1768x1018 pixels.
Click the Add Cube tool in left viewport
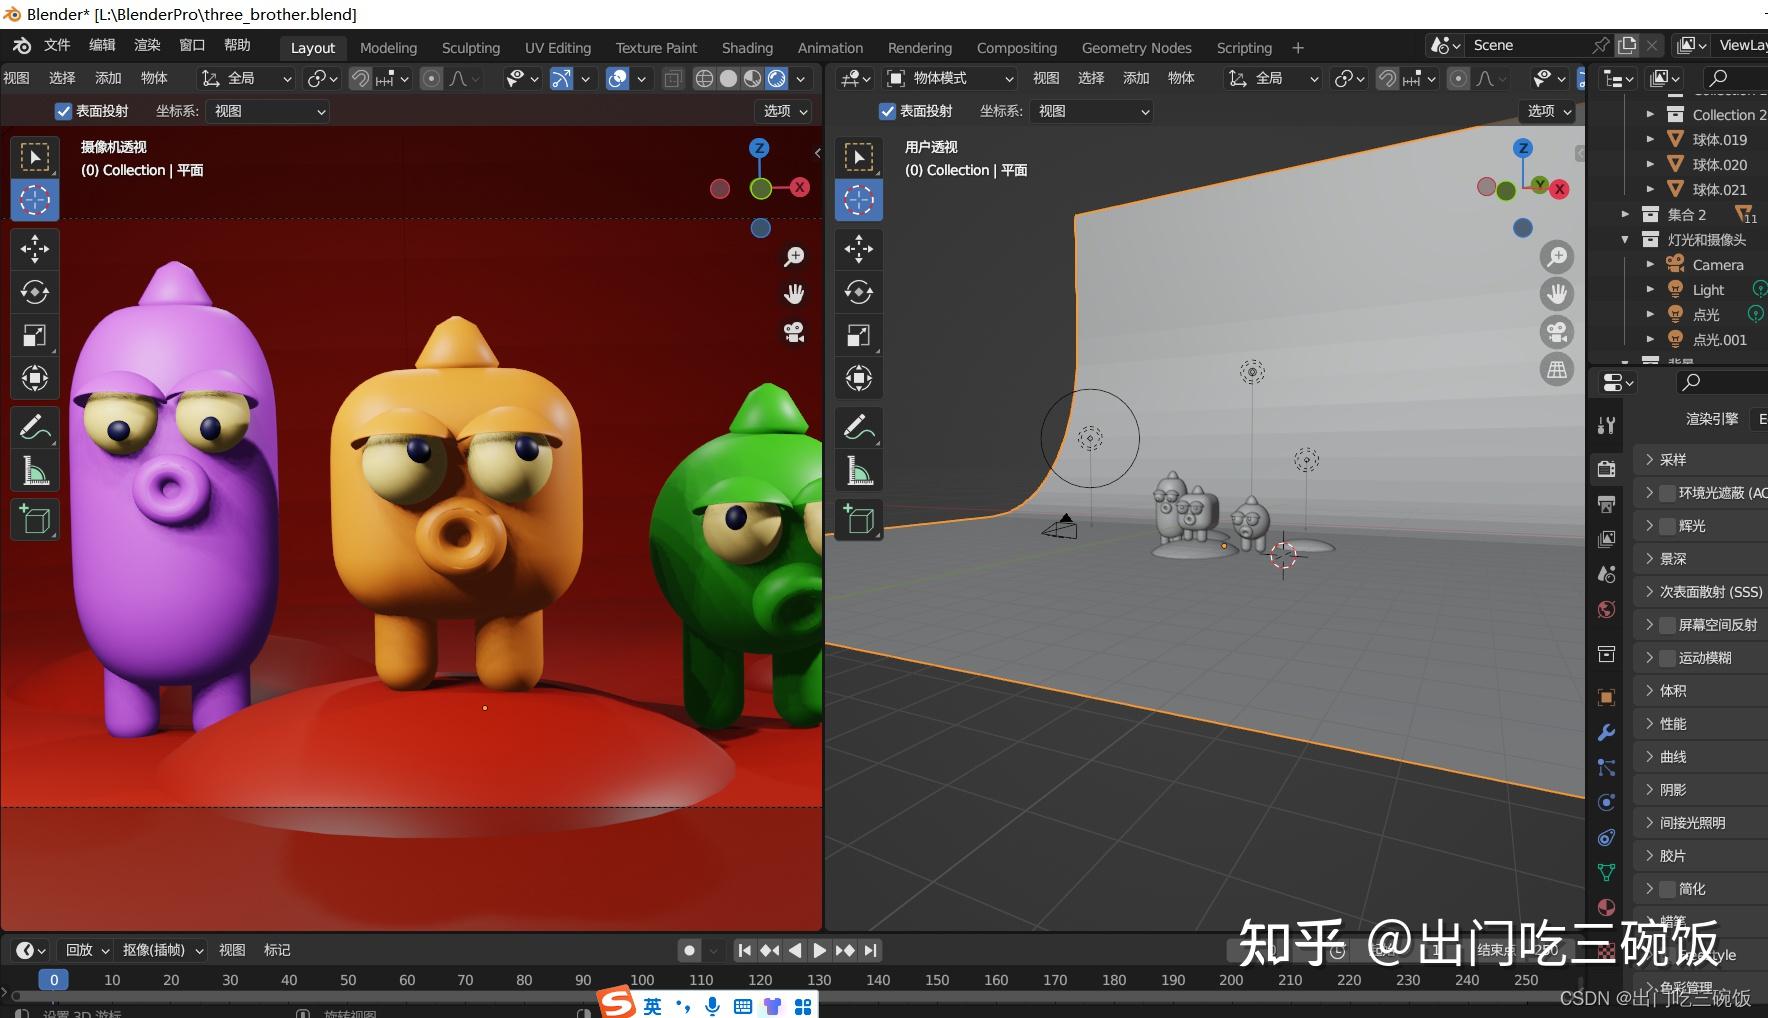click(x=35, y=520)
